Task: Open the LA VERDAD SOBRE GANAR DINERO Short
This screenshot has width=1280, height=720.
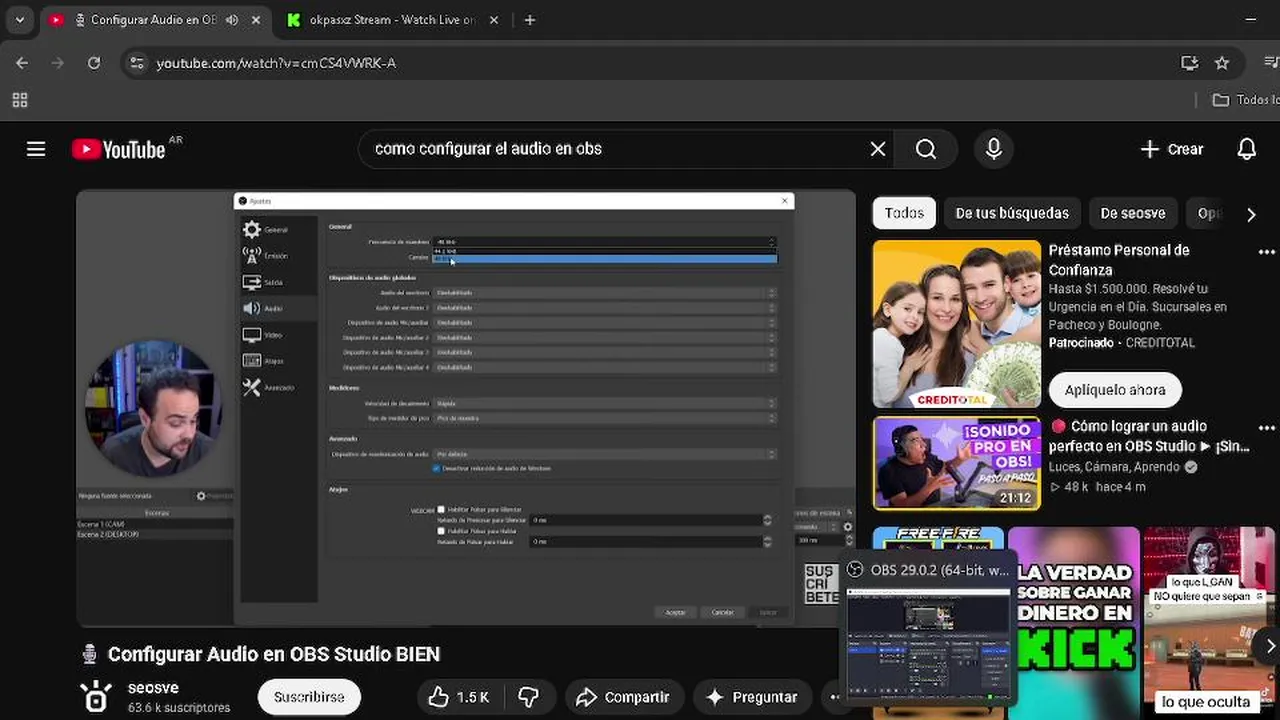Action: [1074, 622]
